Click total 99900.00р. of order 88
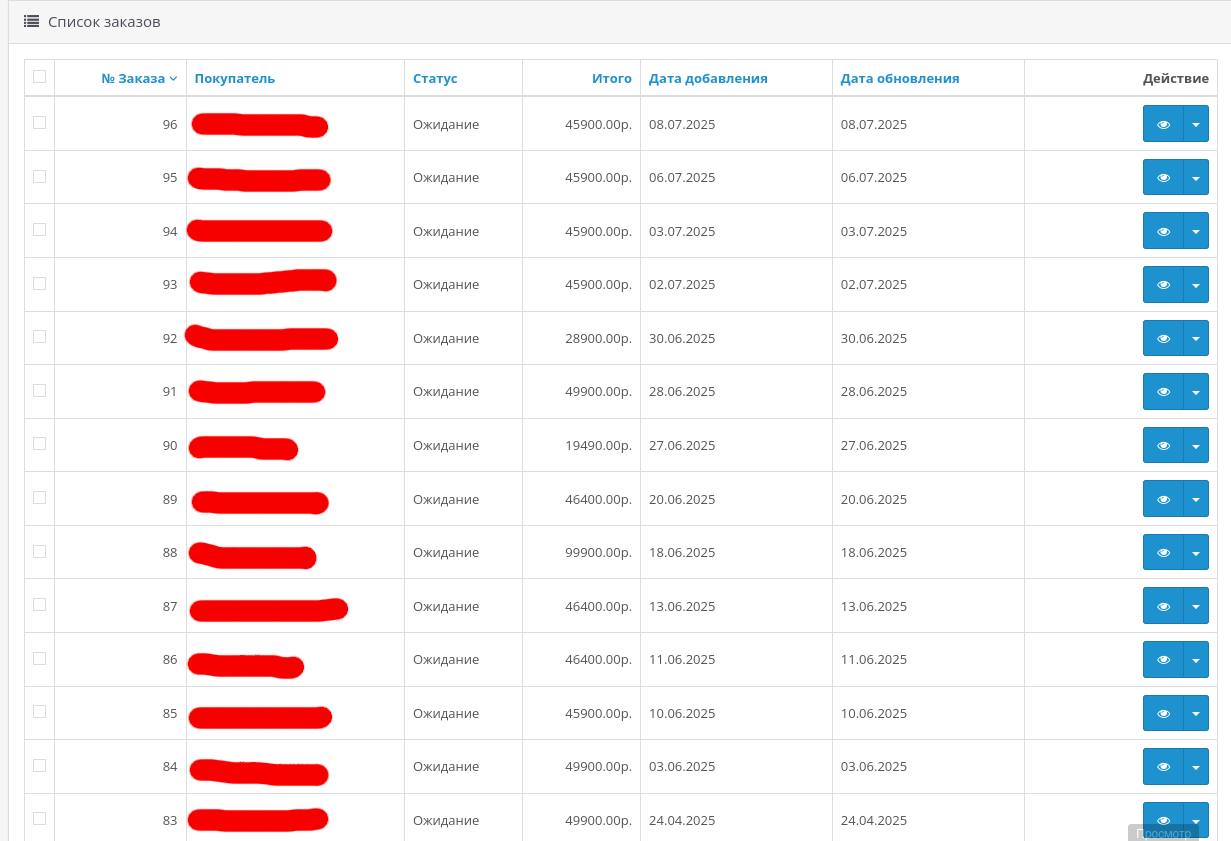 [x=598, y=552]
